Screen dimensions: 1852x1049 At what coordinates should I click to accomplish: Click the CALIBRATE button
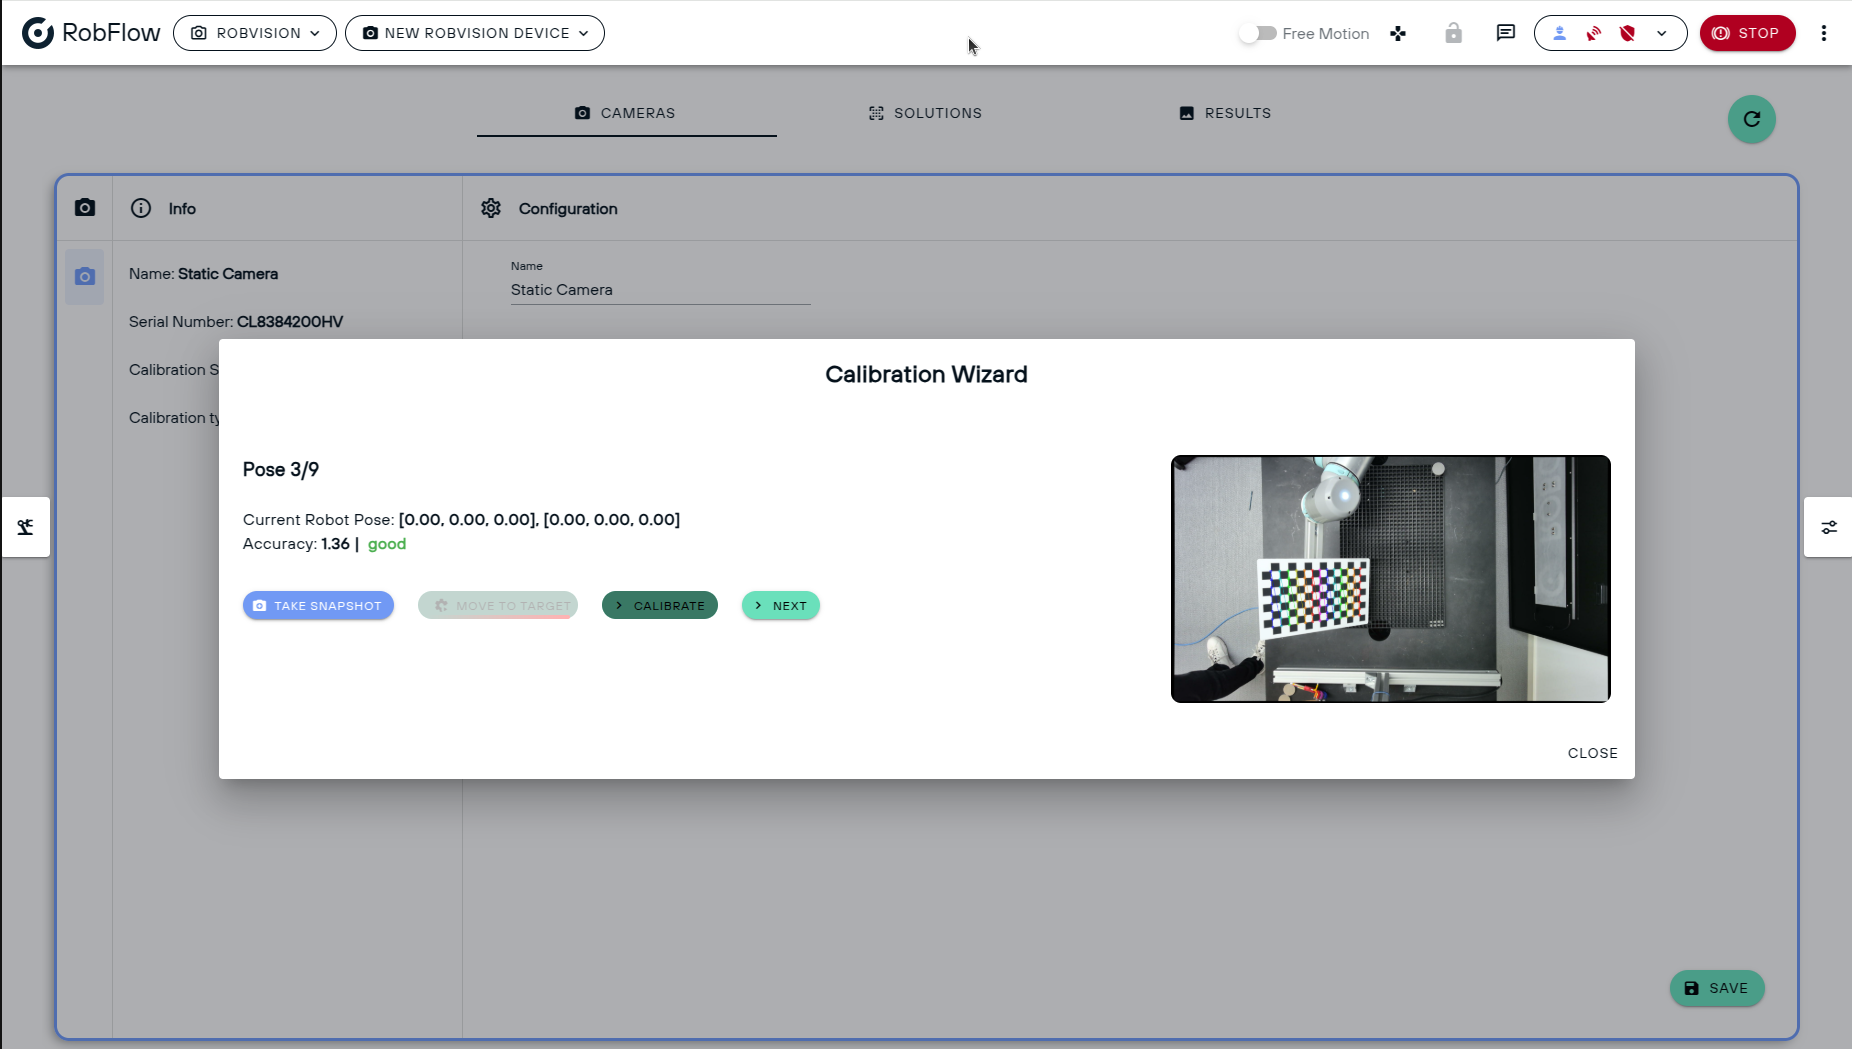(x=660, y=606)
